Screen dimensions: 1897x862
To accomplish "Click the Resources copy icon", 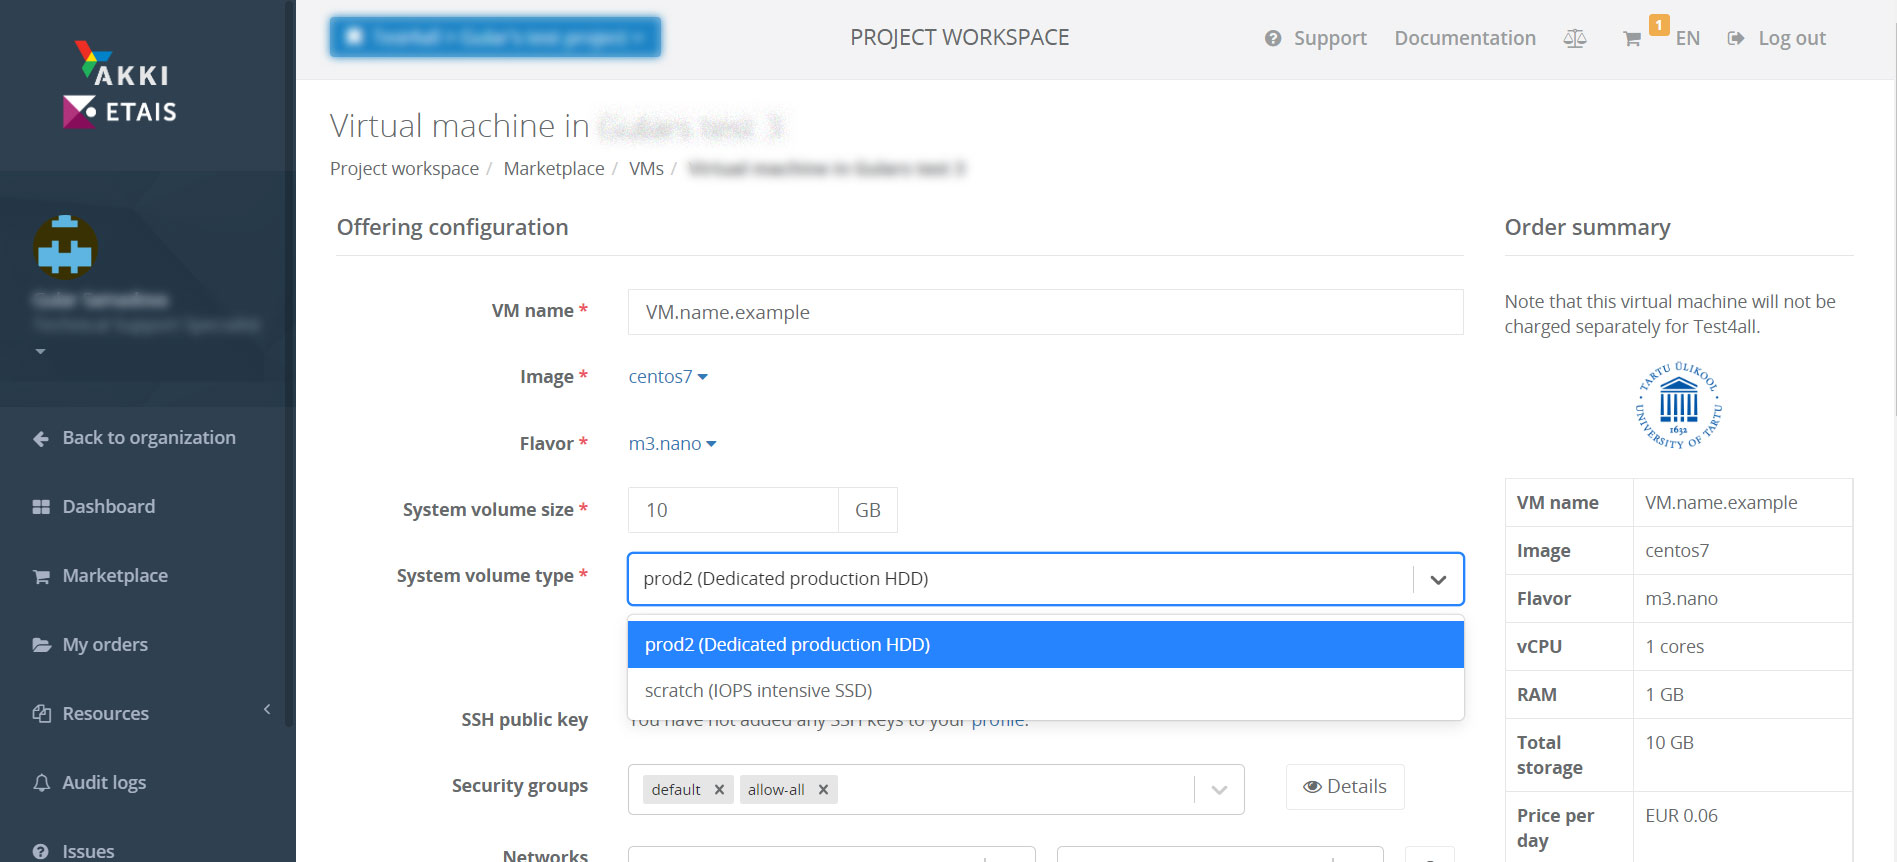I will [x=41, y=714].
